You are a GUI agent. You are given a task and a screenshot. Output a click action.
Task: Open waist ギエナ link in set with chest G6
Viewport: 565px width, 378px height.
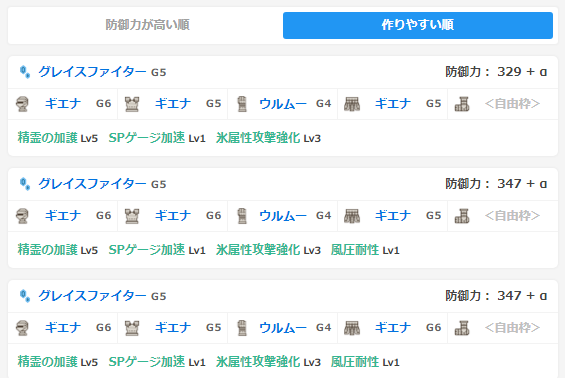click(x=393, y=216)
